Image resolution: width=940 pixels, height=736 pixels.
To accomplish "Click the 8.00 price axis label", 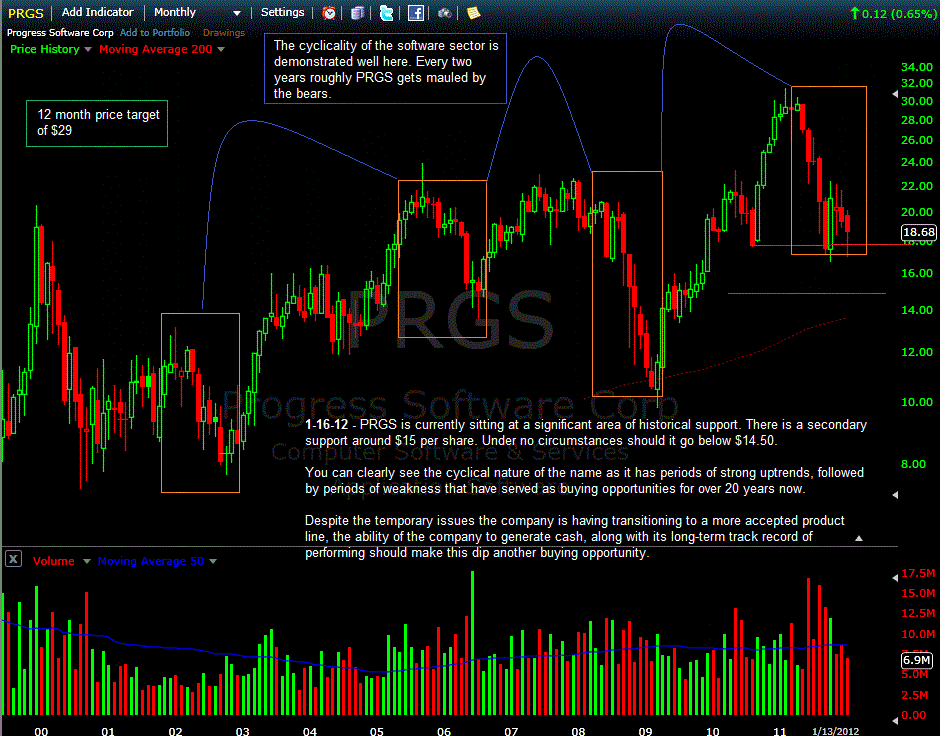I will (913, 464).
